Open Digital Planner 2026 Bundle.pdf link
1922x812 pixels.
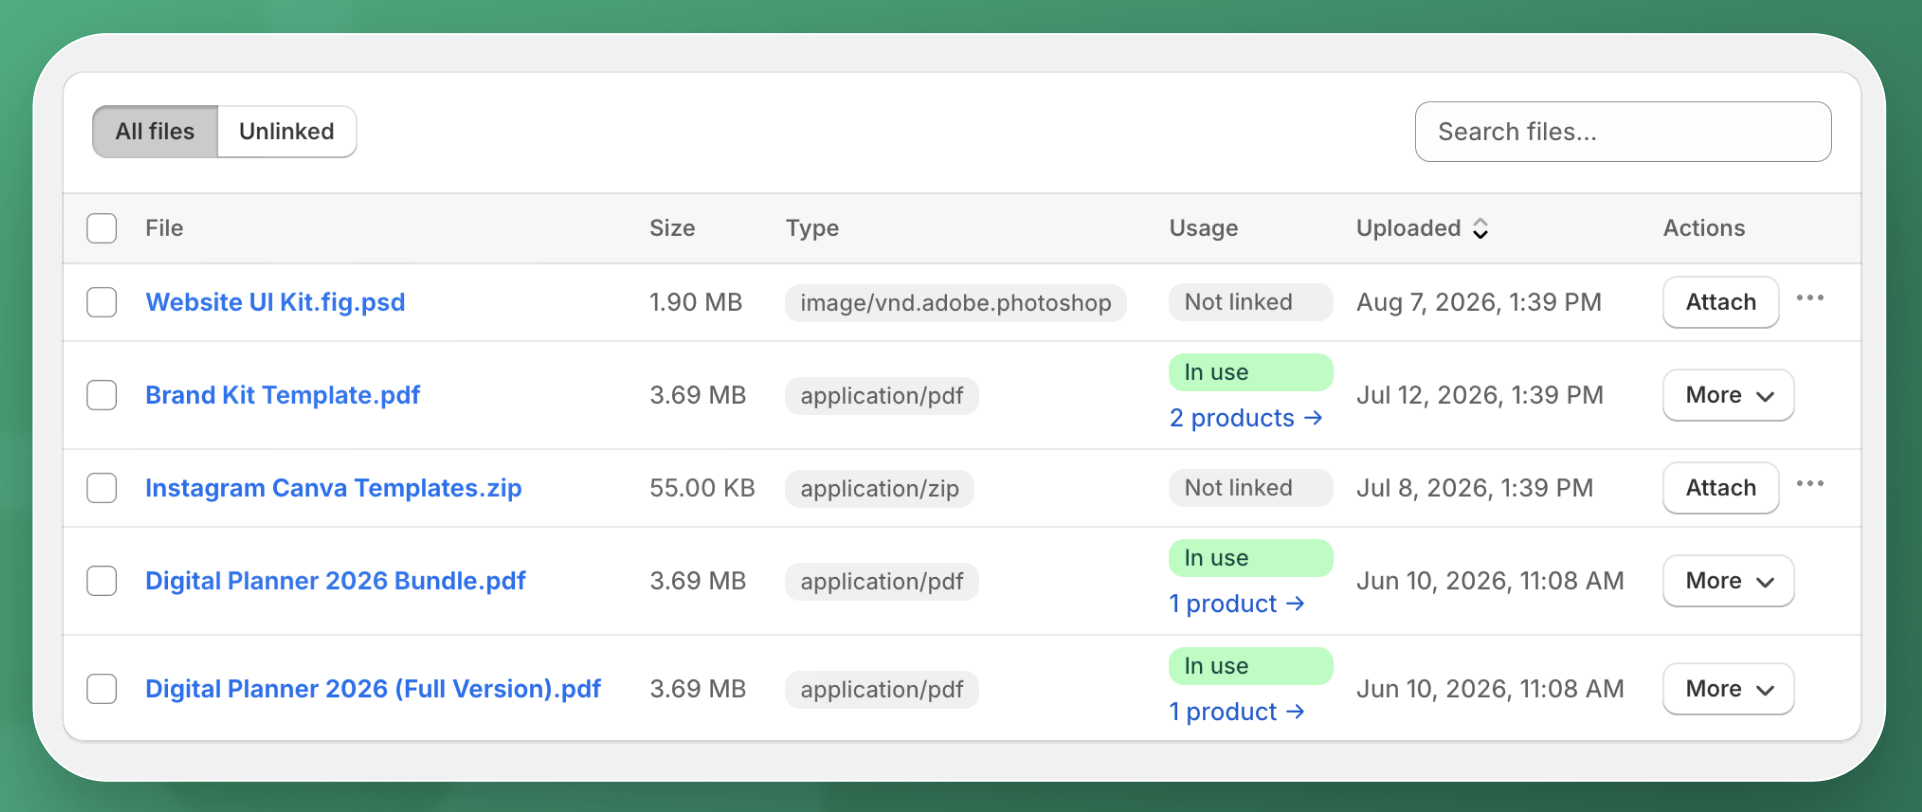tap(335, 581)
